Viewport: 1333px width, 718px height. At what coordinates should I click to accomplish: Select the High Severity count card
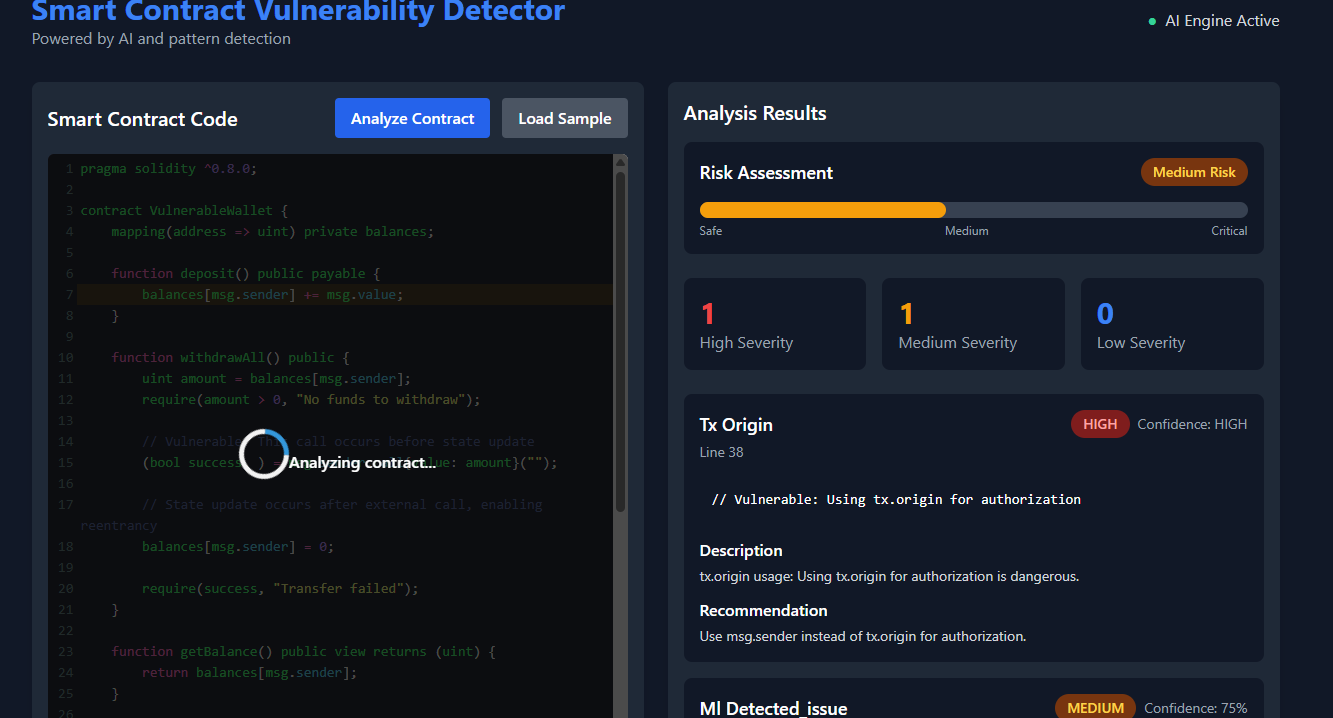(x=775, y=324)
